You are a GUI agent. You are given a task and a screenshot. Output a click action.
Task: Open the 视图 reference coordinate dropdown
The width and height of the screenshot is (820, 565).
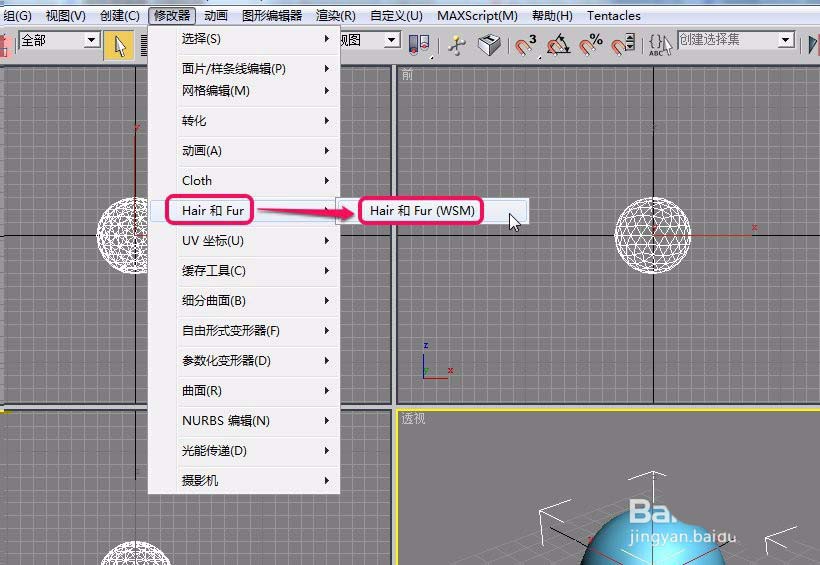tap(391, 40)
